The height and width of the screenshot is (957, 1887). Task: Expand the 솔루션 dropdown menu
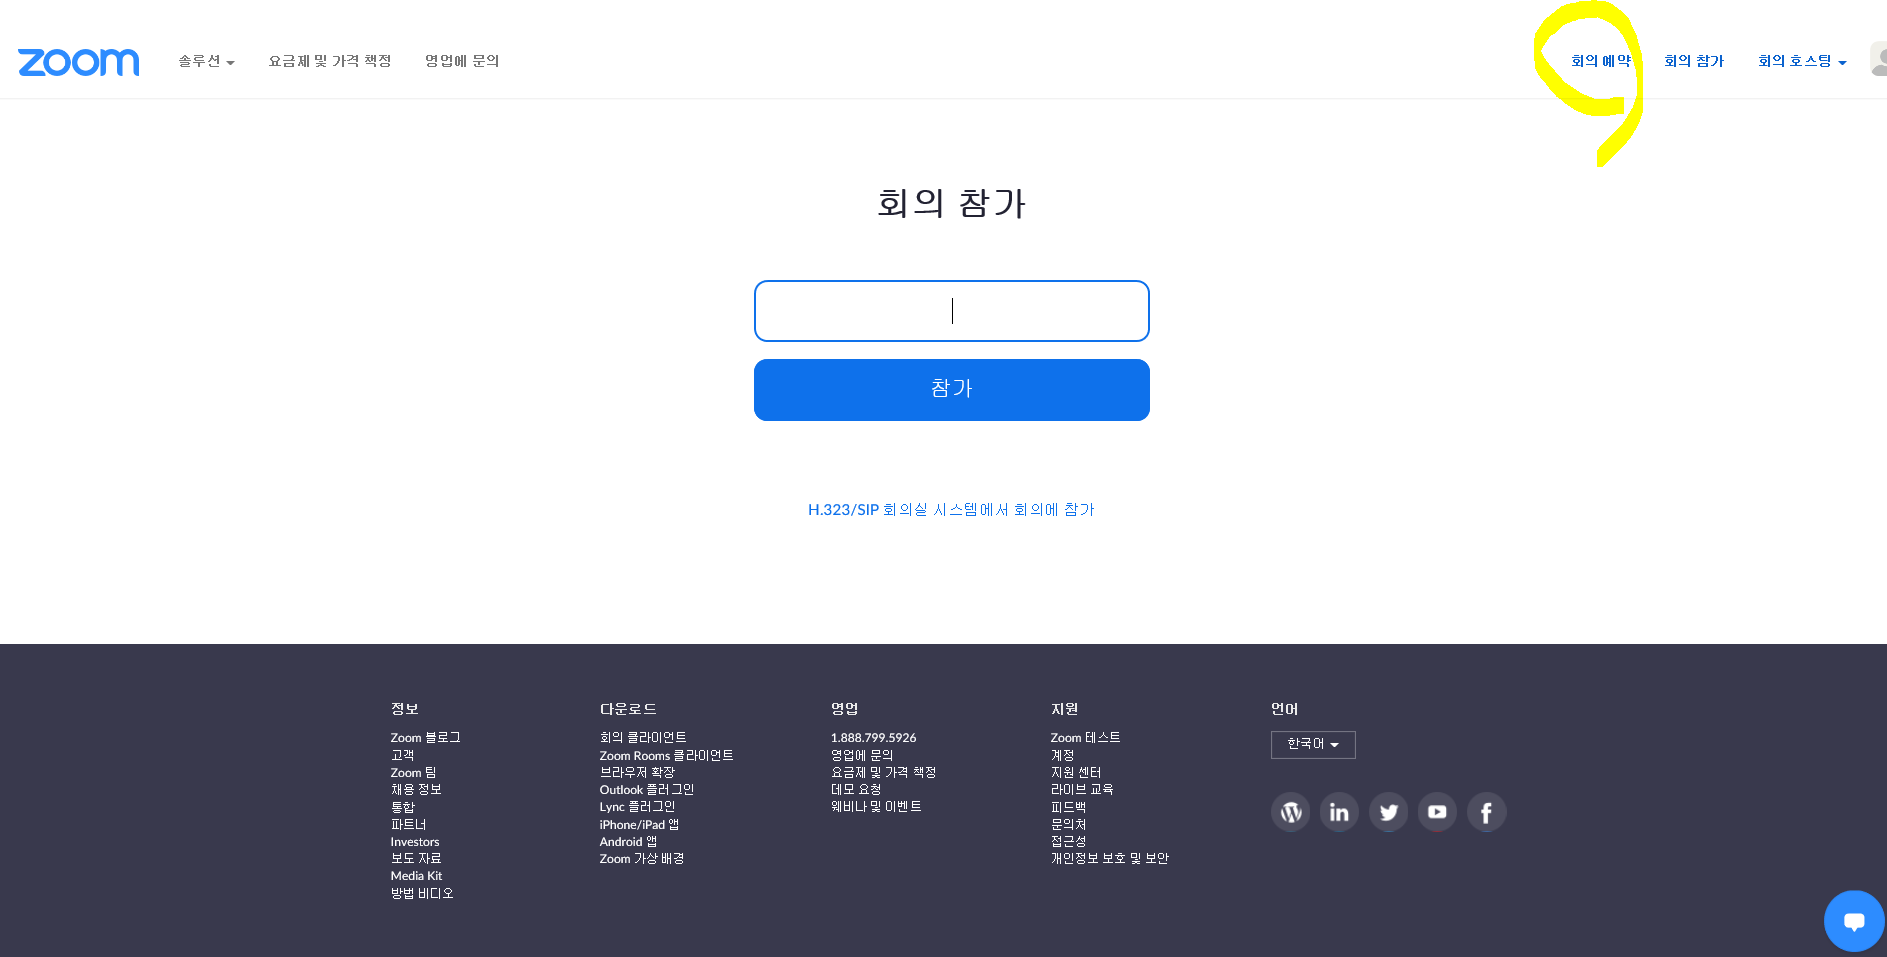(206, 61)
